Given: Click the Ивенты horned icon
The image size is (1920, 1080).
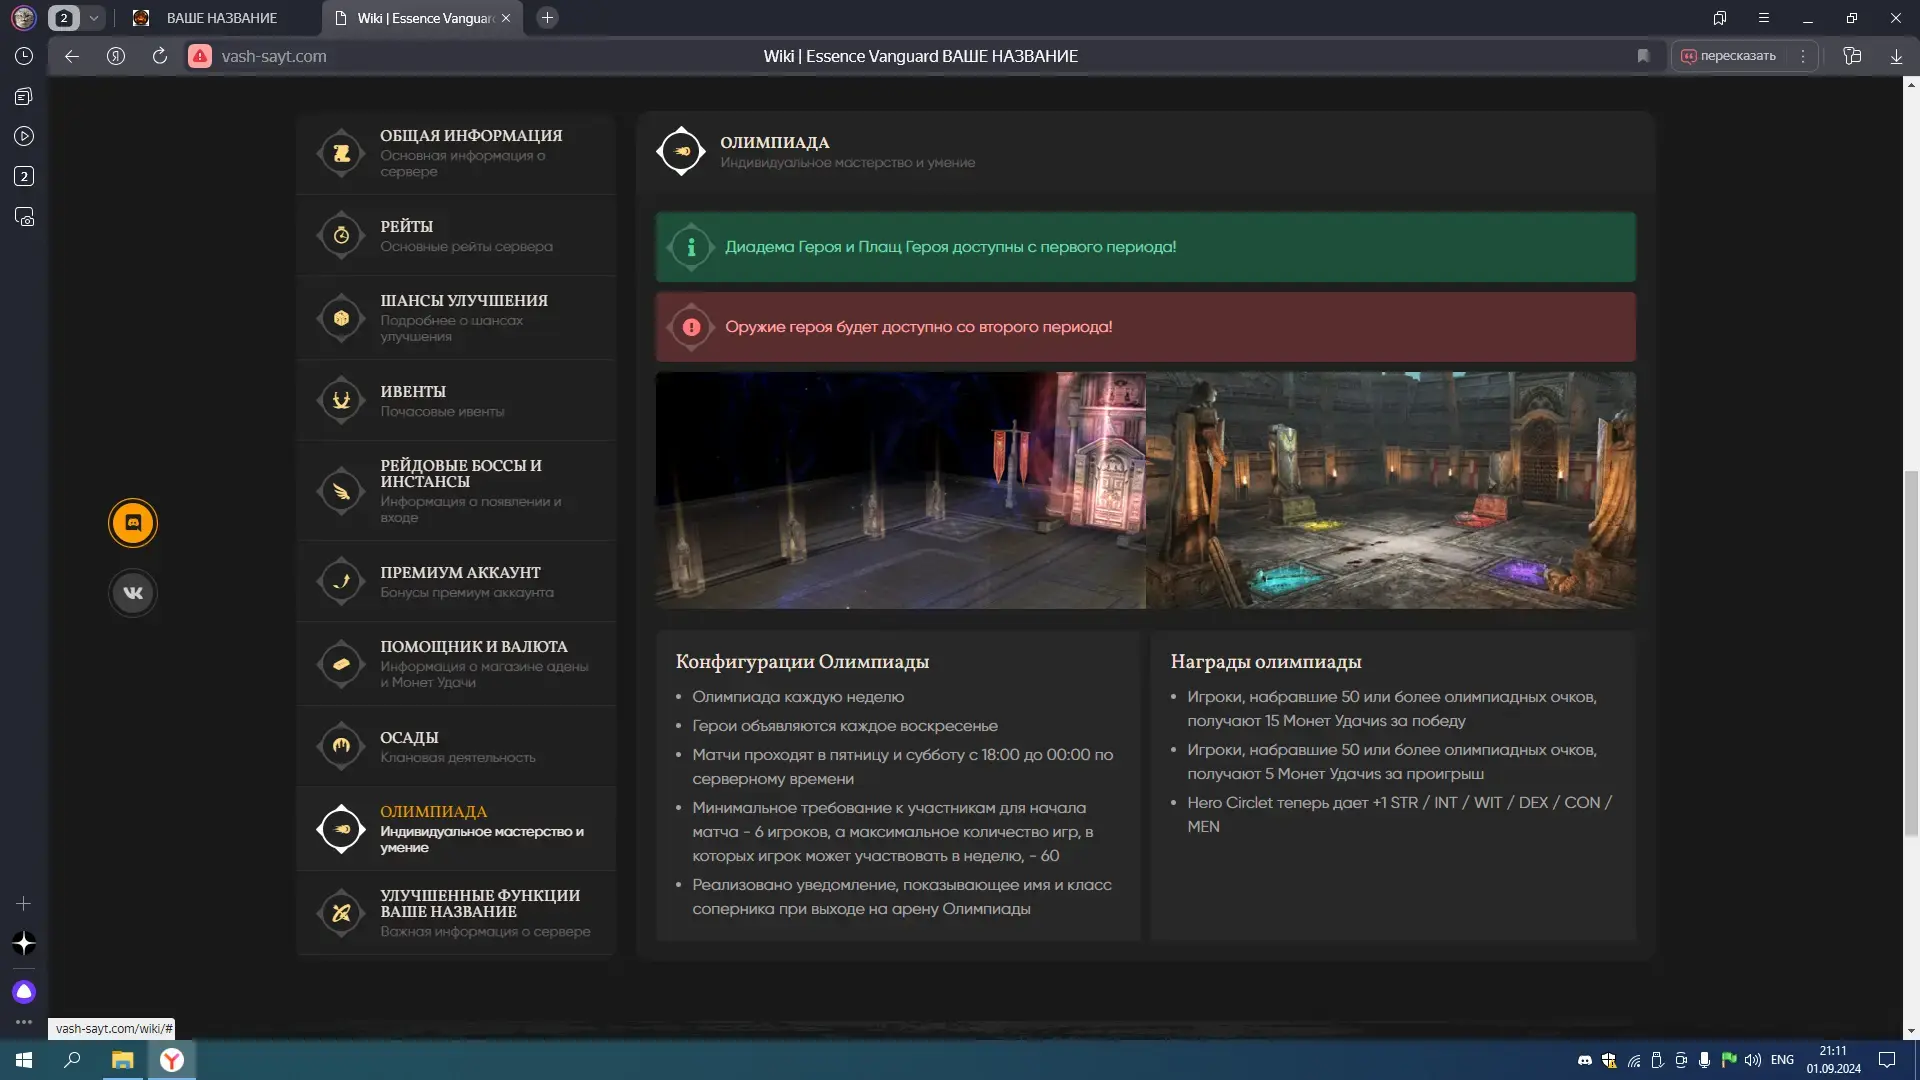Looking at the screenshot, I should tap(341, 400).
